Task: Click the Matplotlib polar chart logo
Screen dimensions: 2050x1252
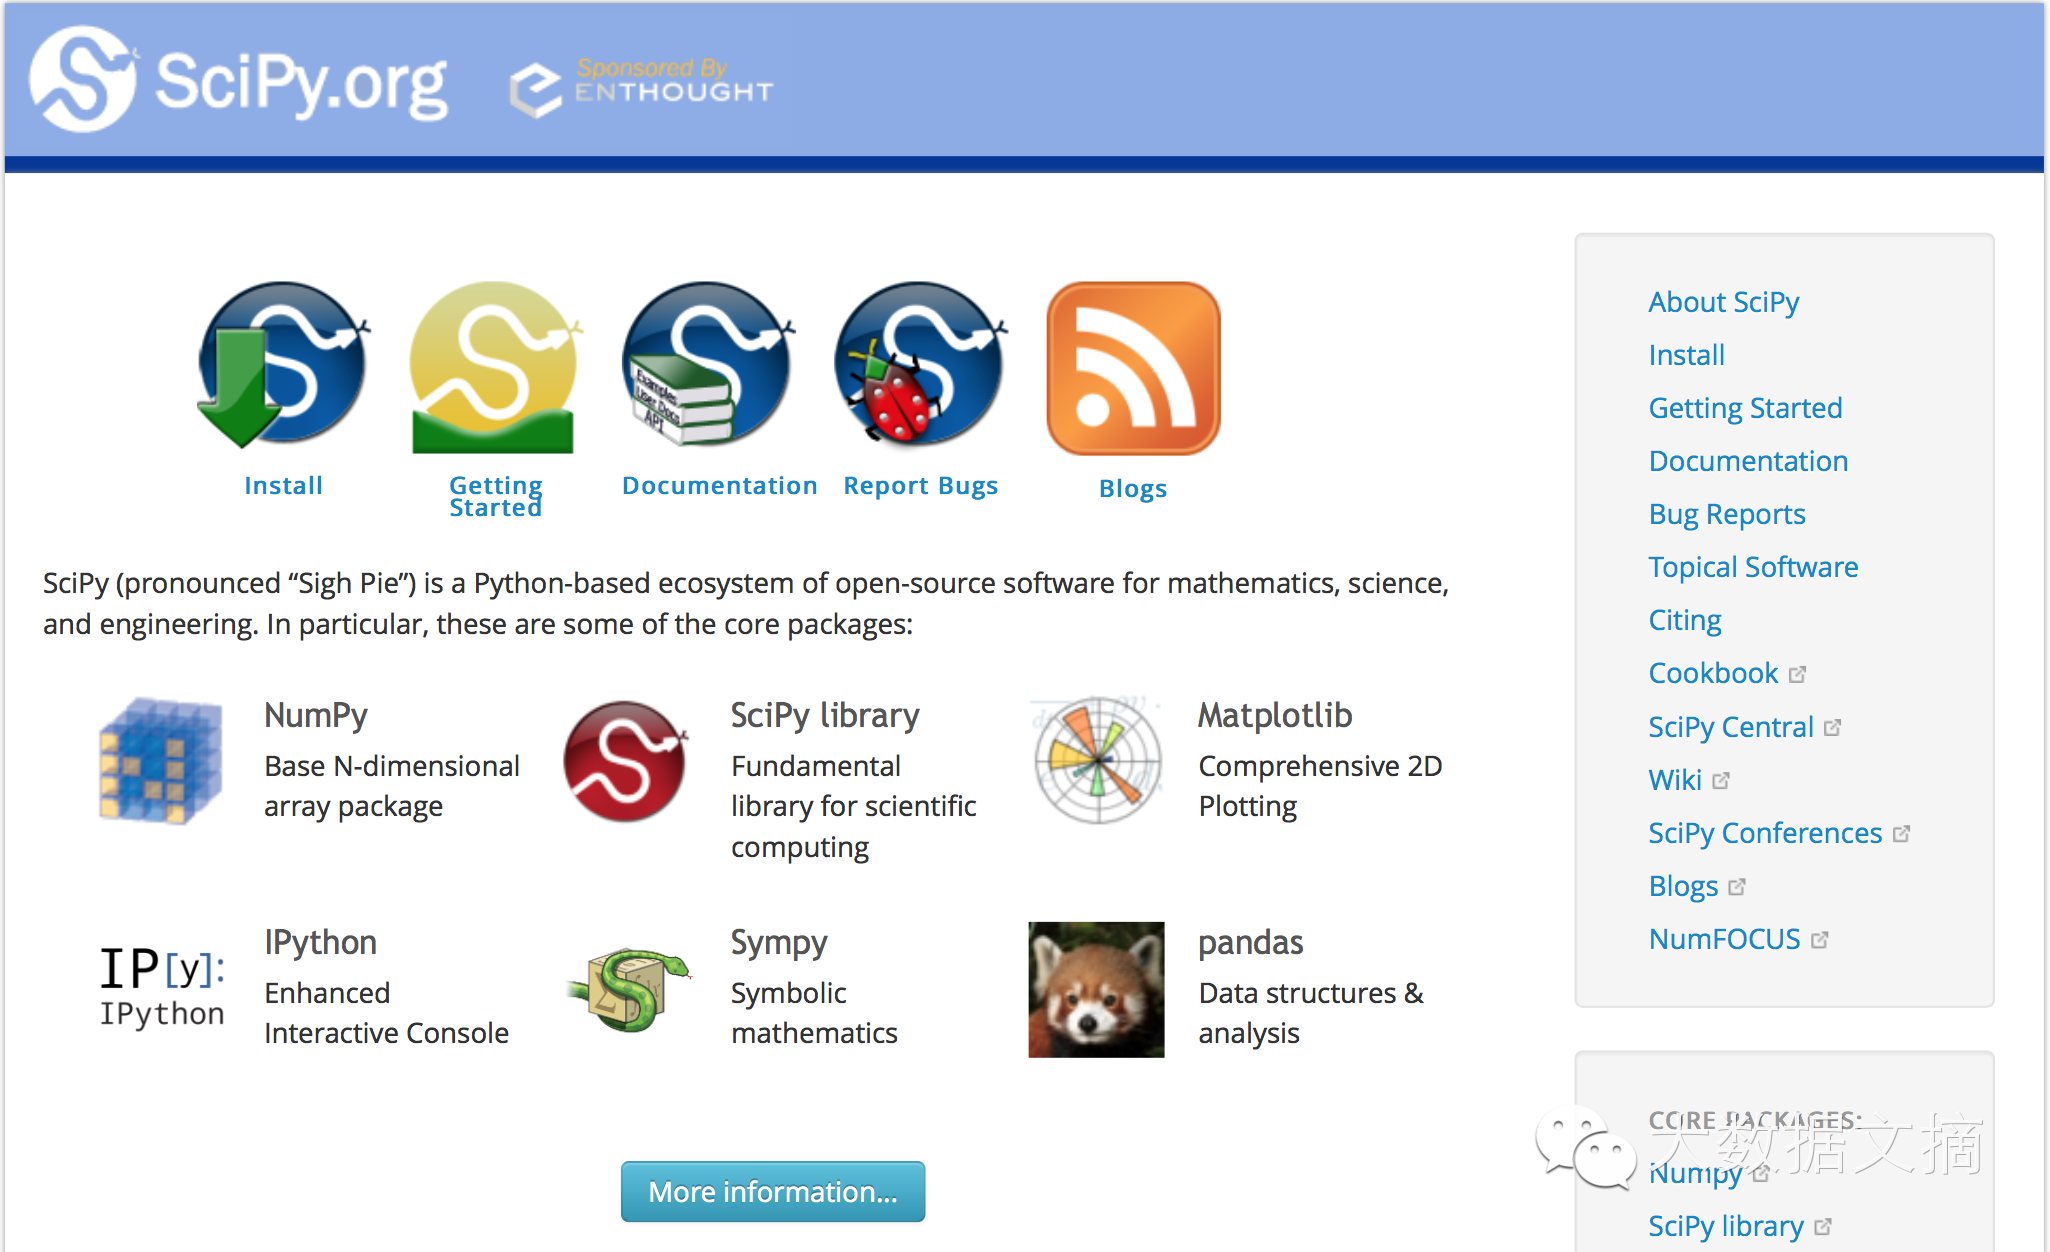Action: [x=1097, y=761]
